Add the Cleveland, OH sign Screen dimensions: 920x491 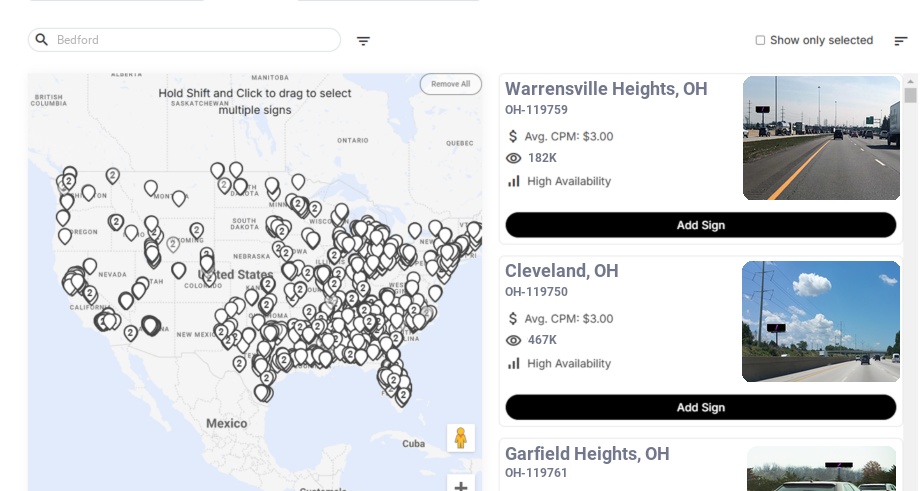coord(700,407)
